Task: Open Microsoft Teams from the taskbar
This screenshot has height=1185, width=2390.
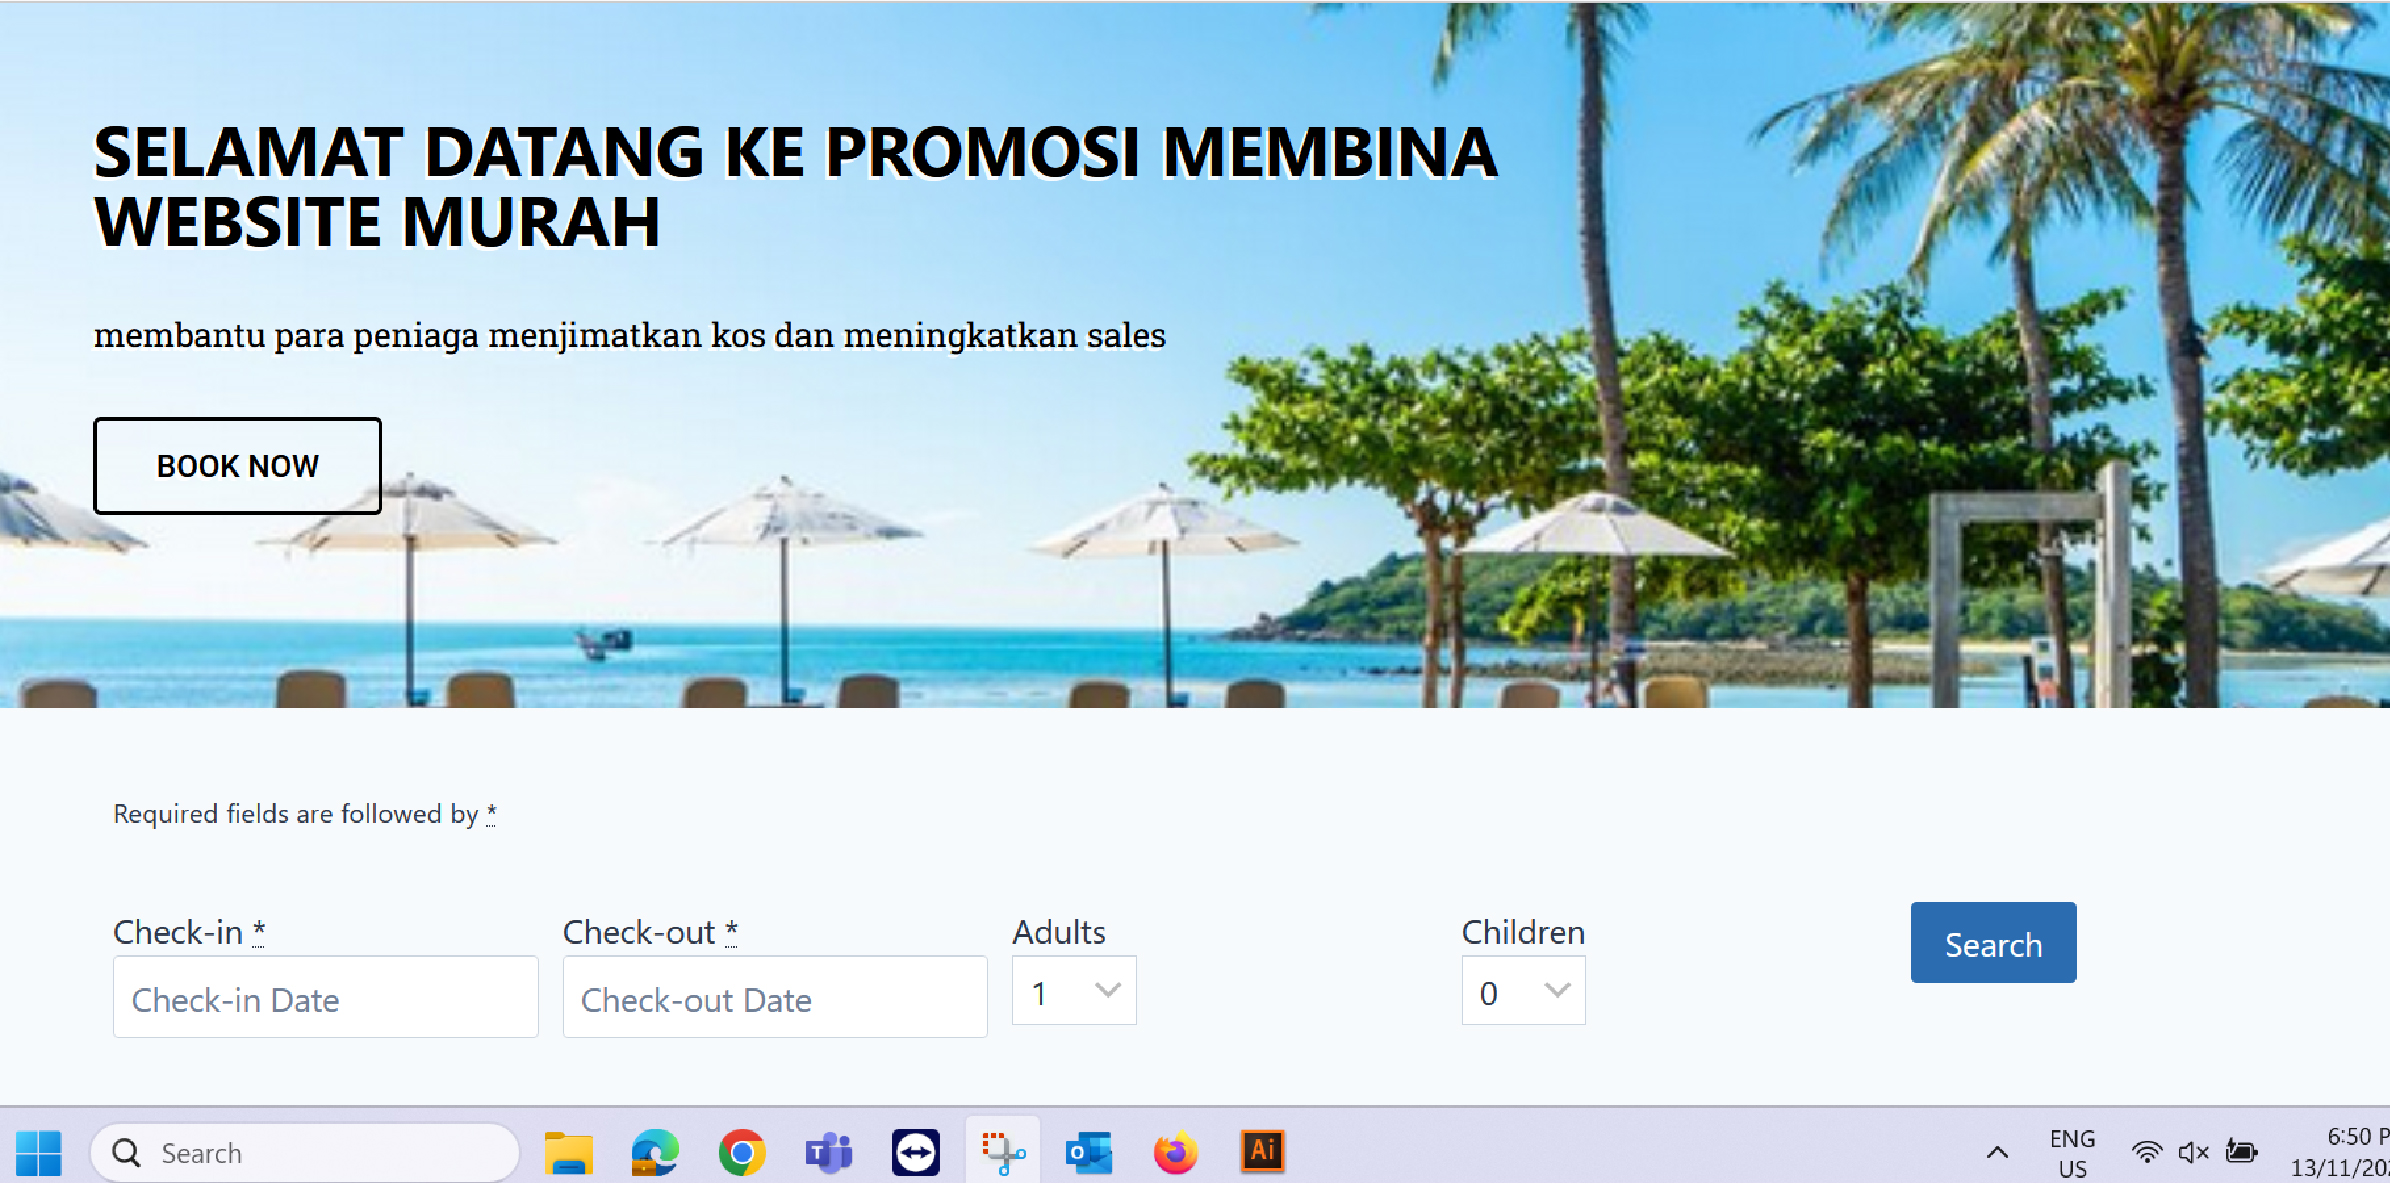Action: (x=829, y=1153)
